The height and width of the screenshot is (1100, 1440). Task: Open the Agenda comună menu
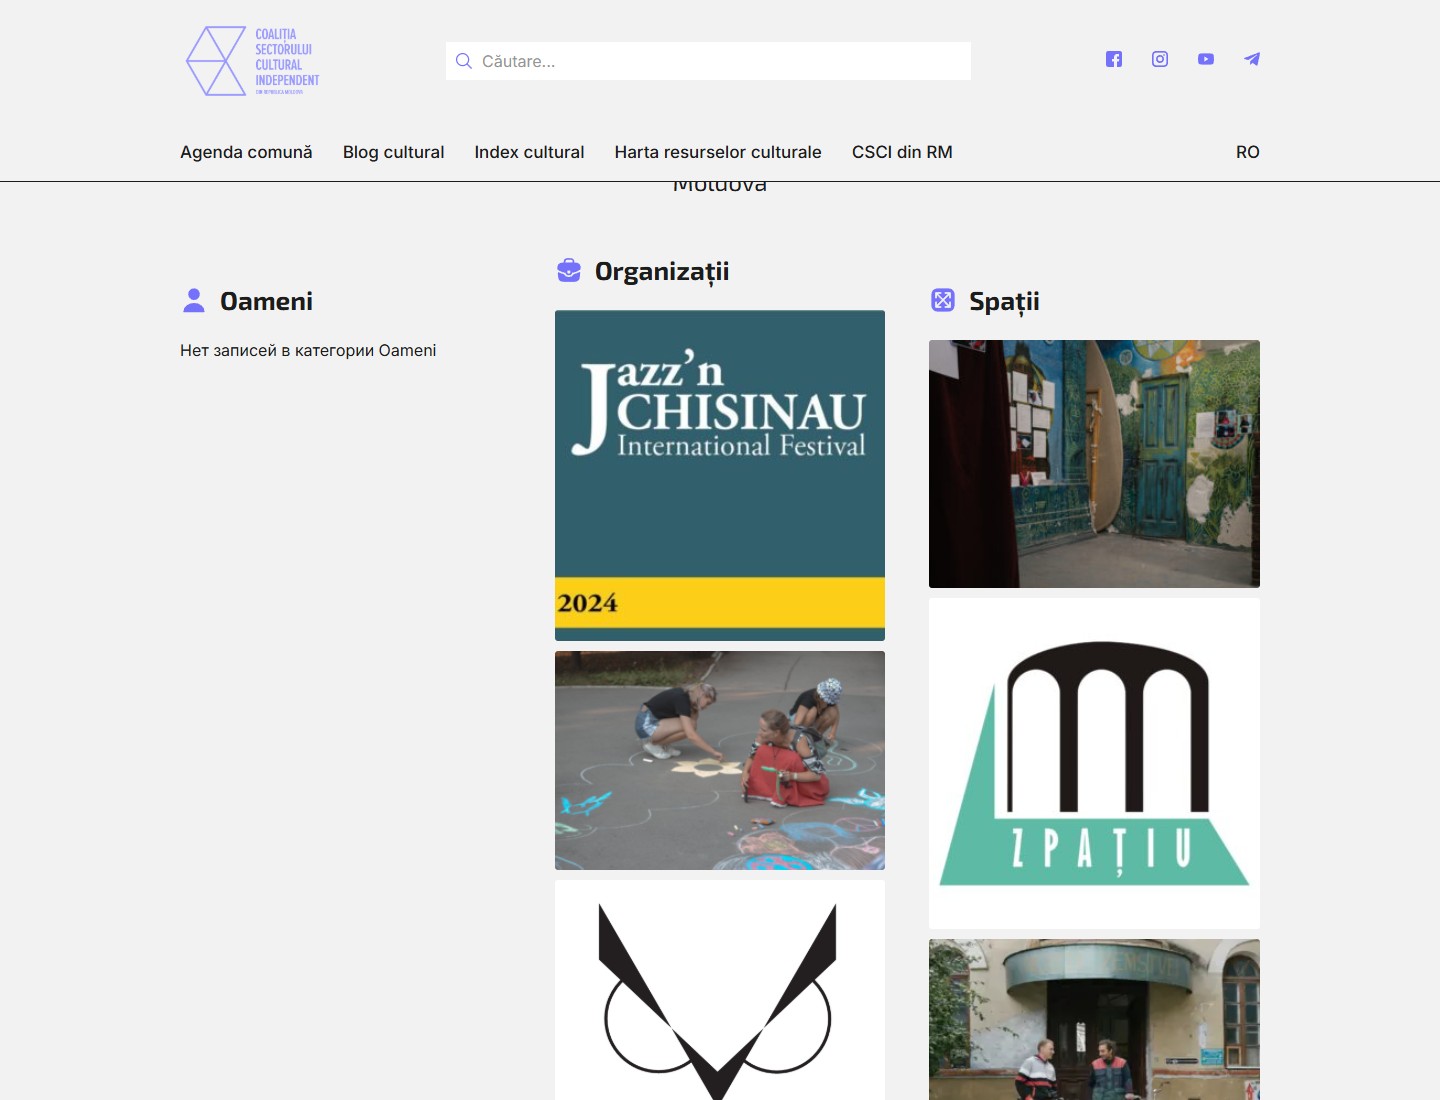click(x=246, y=152)
